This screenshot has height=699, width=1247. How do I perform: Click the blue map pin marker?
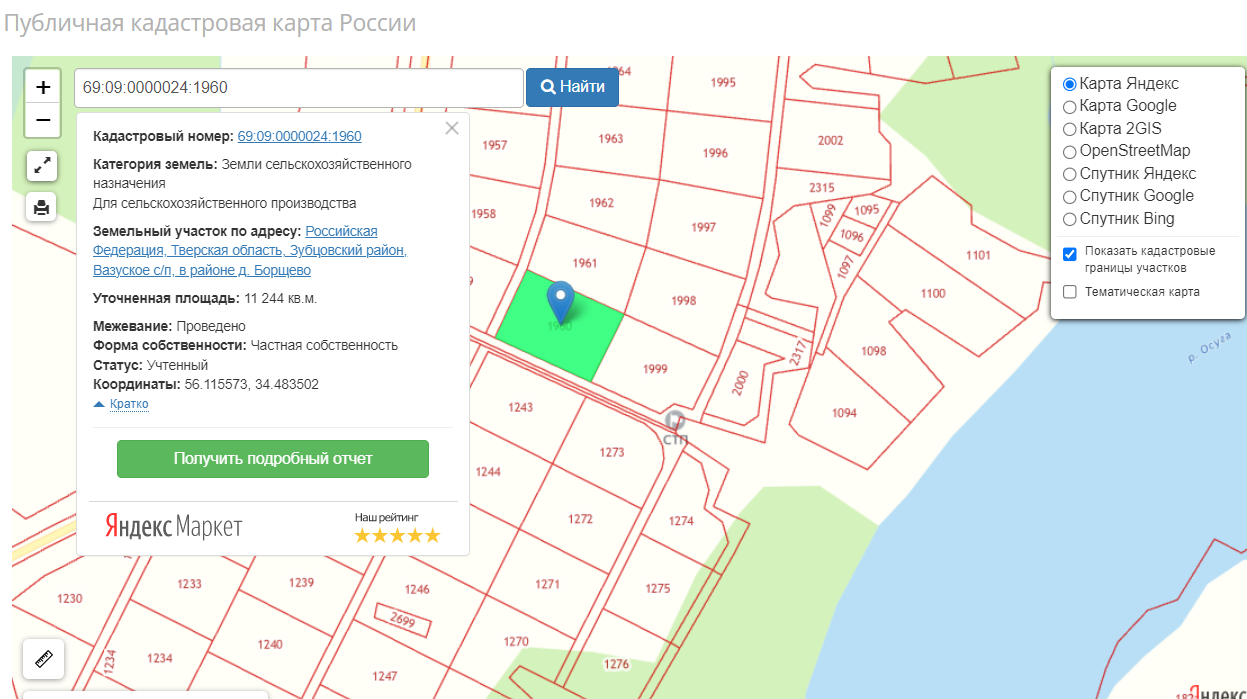[x=561, y=300]
